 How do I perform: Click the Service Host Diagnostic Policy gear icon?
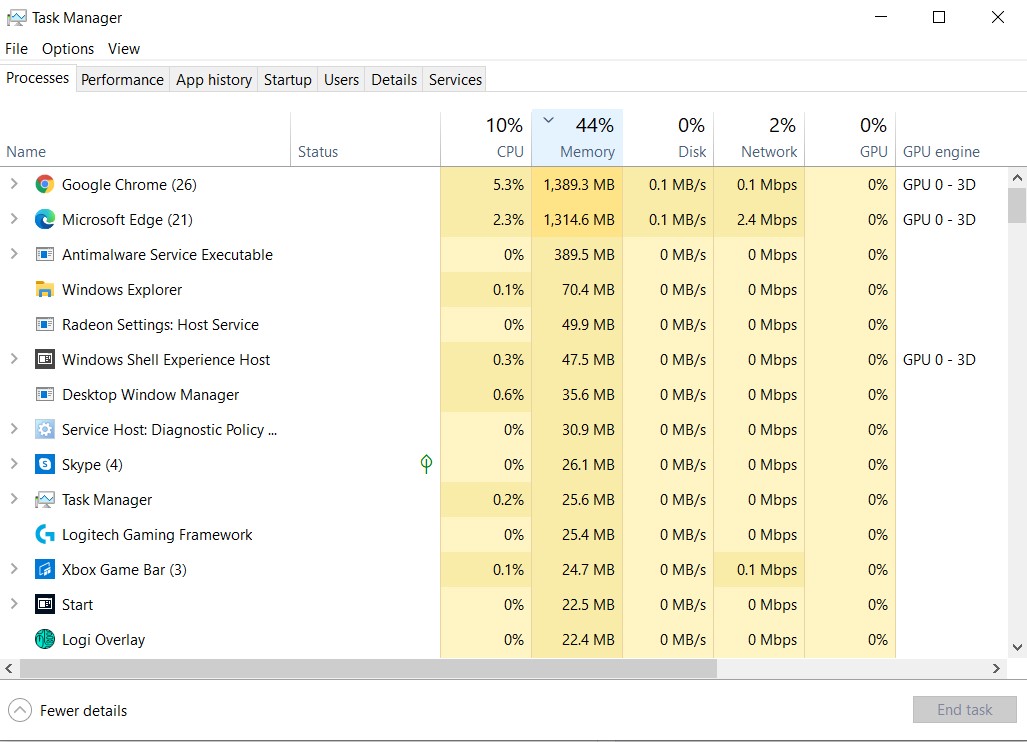tap(45, 430)
